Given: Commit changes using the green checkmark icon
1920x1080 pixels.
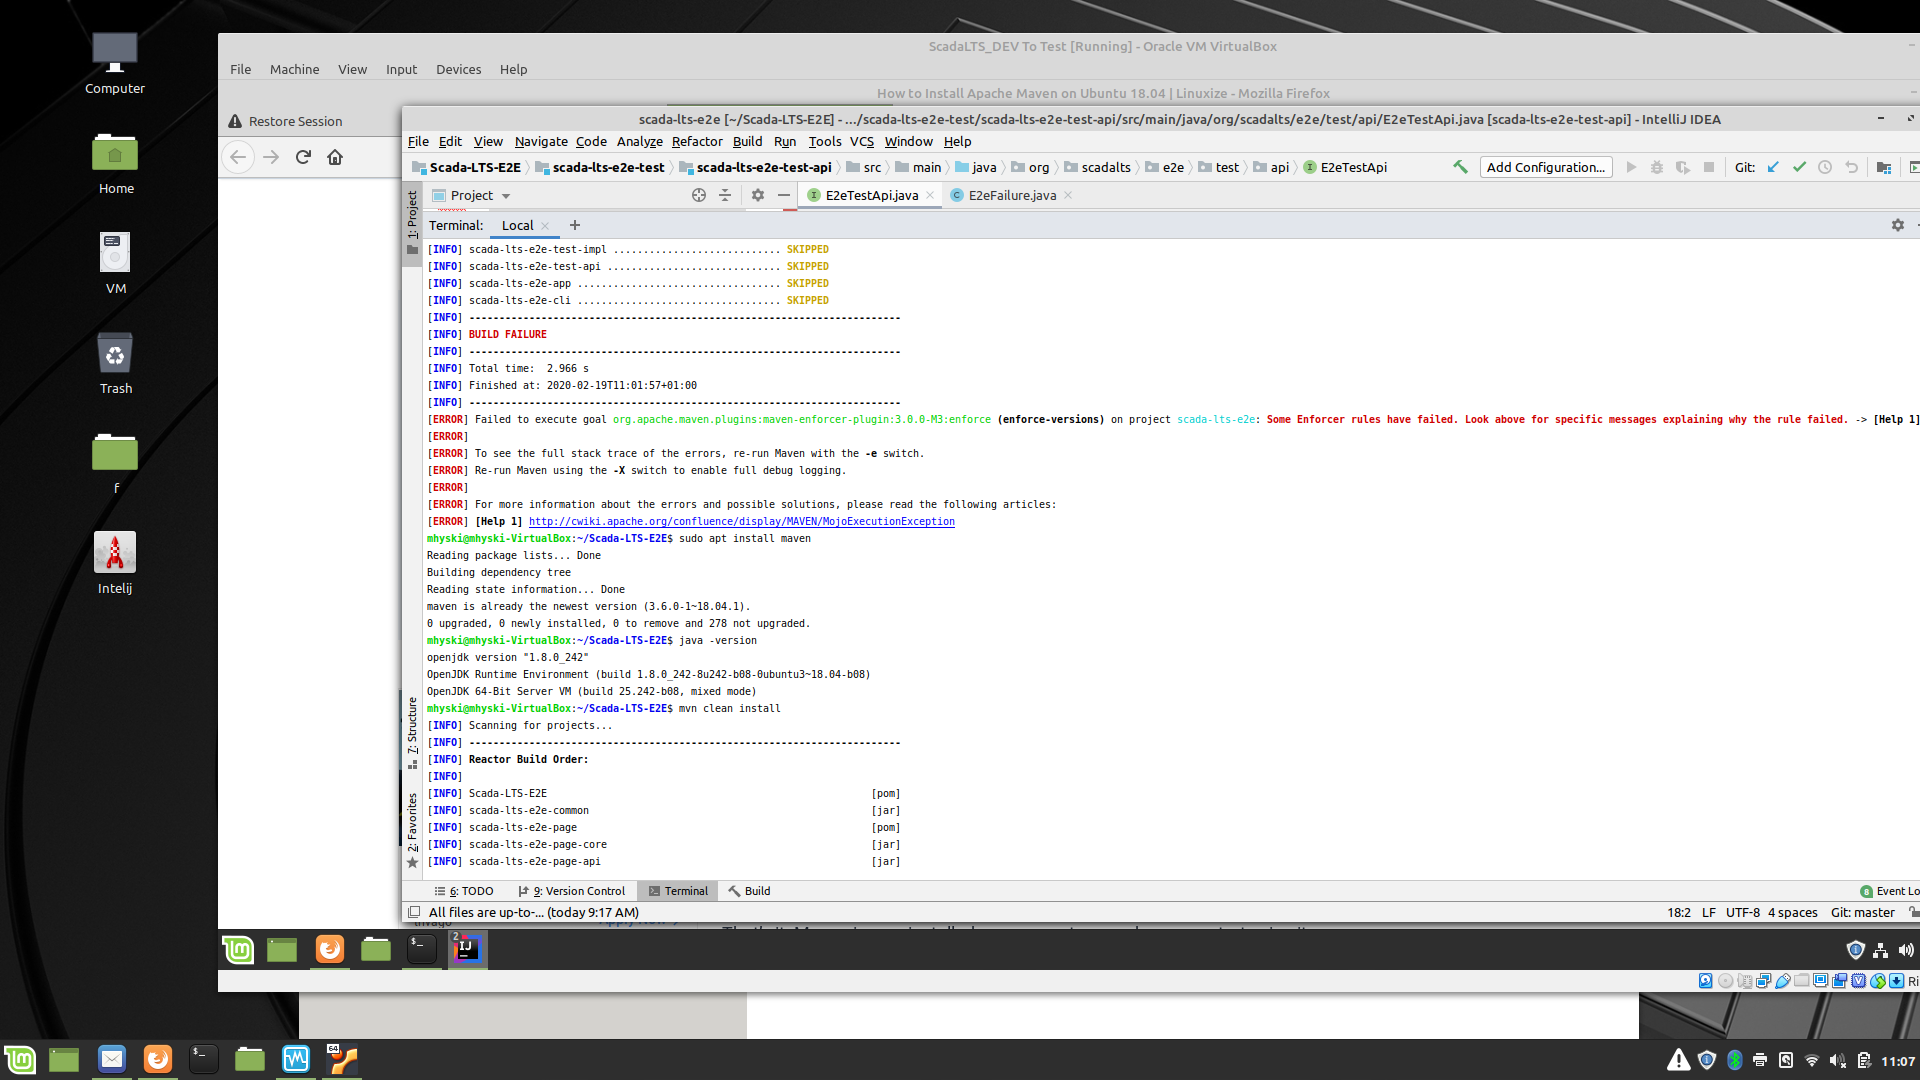Looking at the screenshot, I should pyautogui.click(x=1799, y=167).
